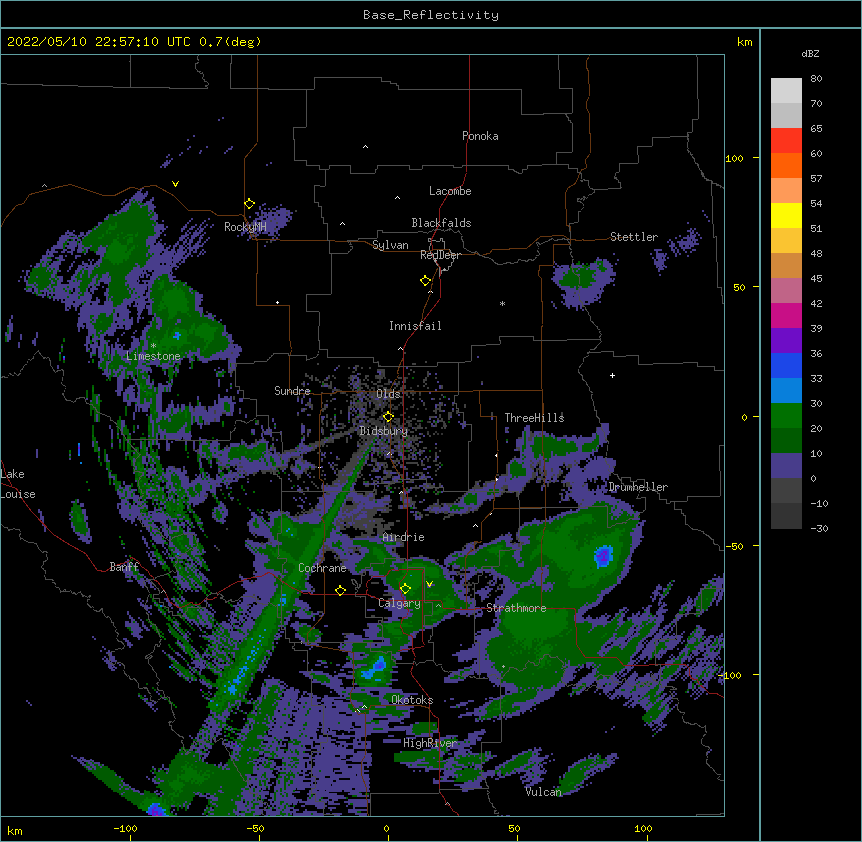Click the yellow marker above Calgary label
This screenshot has width=862, height=842.
click(x=405, y=589)
